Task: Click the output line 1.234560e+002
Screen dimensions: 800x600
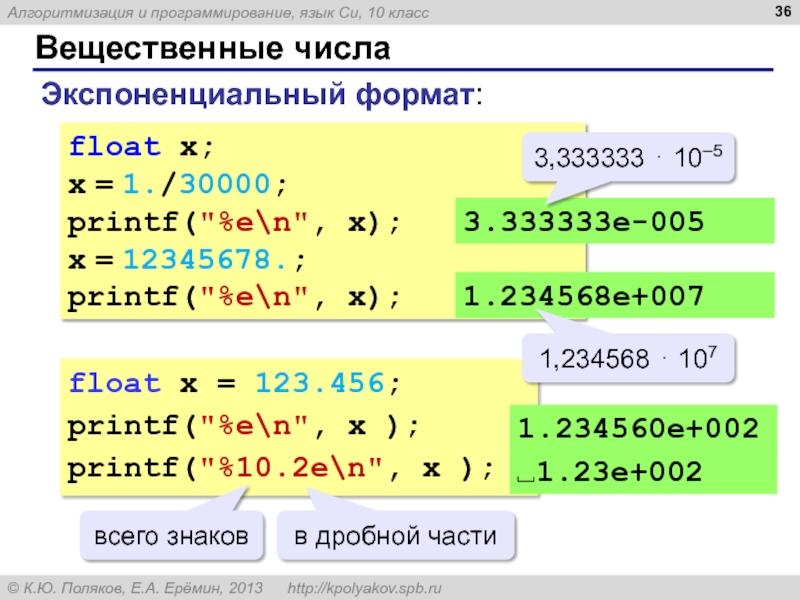Action: (638, 429)
